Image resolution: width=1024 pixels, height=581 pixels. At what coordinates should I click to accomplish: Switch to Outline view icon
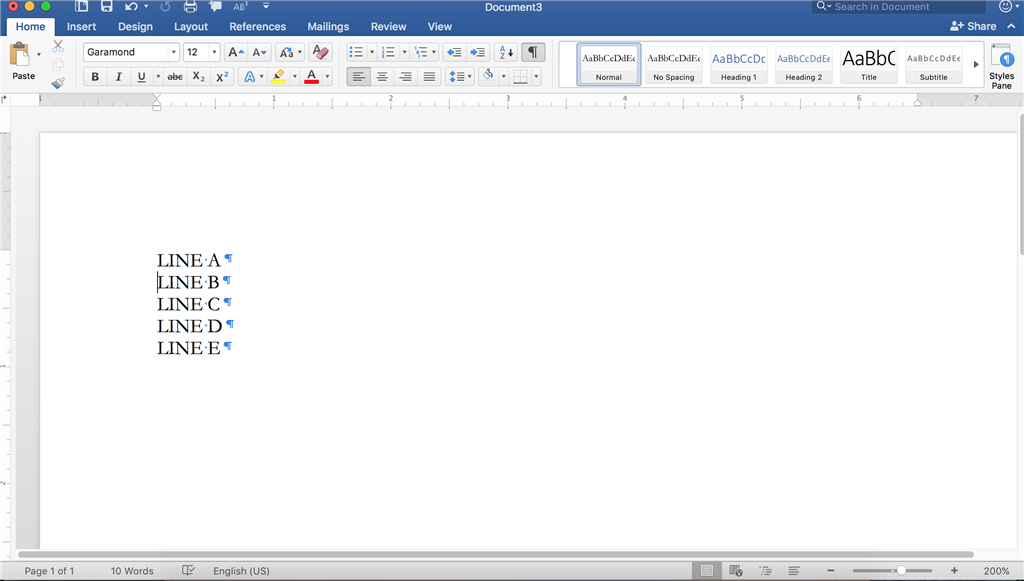tap(765, 571)
